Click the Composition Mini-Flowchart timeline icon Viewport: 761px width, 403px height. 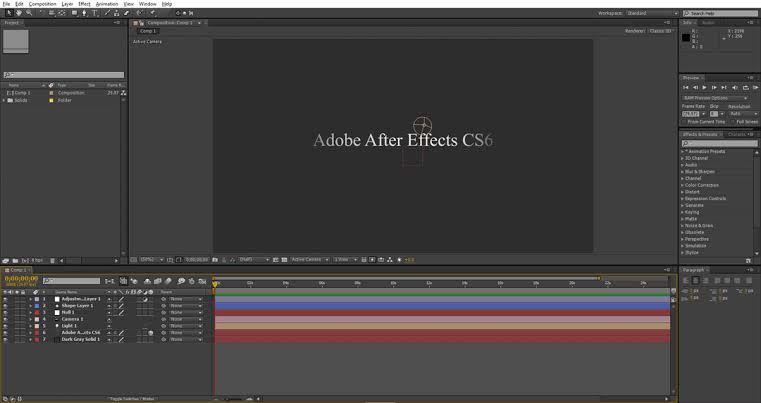pyautogui.click(x=110, y=281)
